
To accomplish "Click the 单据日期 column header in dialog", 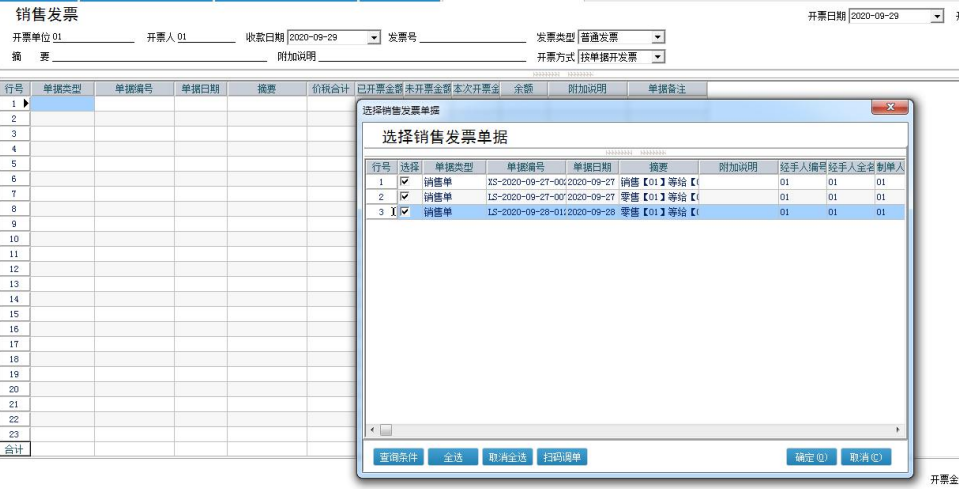I will pyautogui.click(x=592, y=167).
